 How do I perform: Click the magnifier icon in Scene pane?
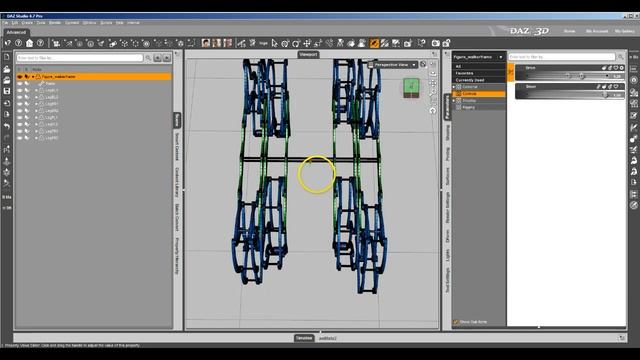click(148, 58)
